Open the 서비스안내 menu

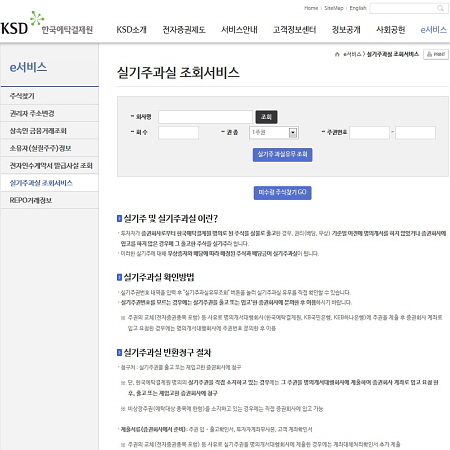[239, 30]
